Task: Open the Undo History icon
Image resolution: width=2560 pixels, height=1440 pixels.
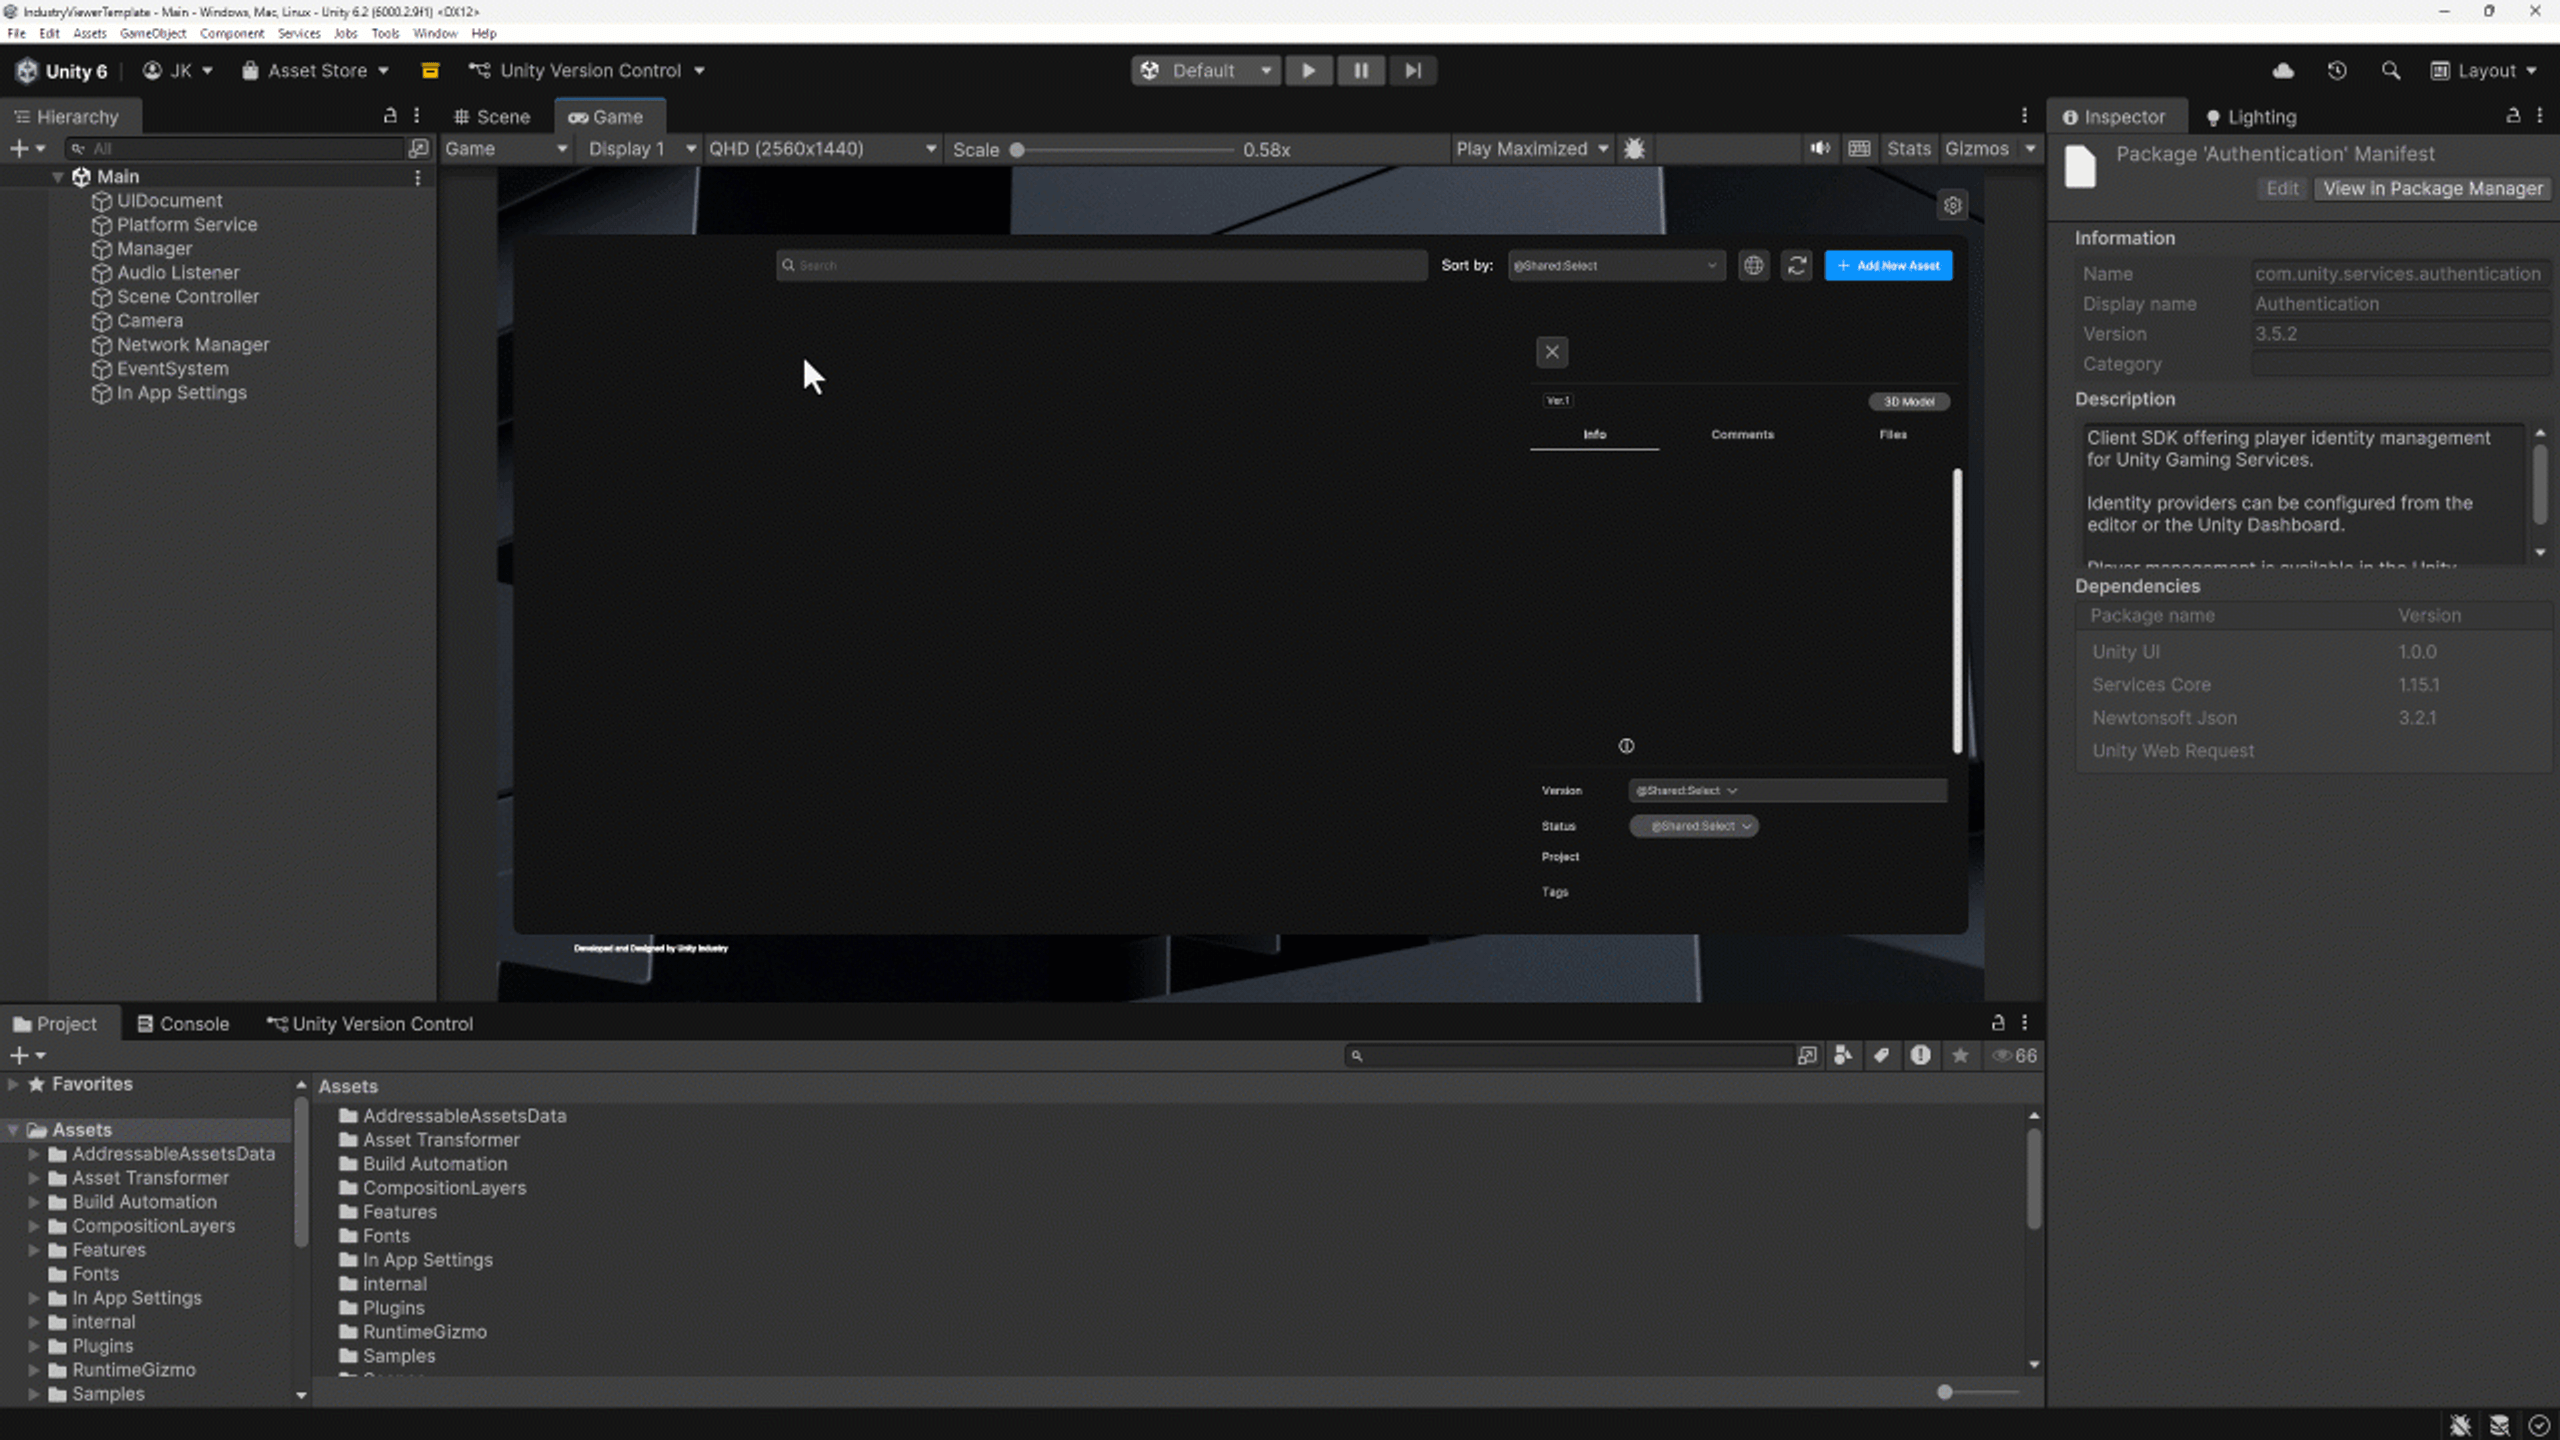Action: [2337, 71]
